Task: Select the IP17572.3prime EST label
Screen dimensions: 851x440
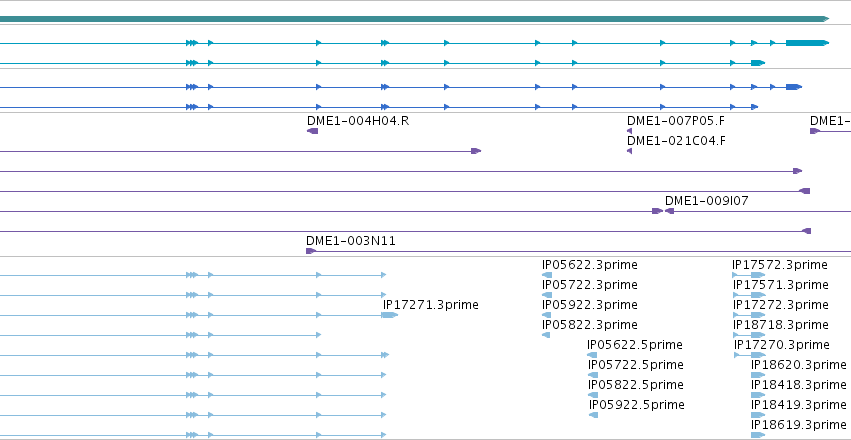Action: point(779,265)
